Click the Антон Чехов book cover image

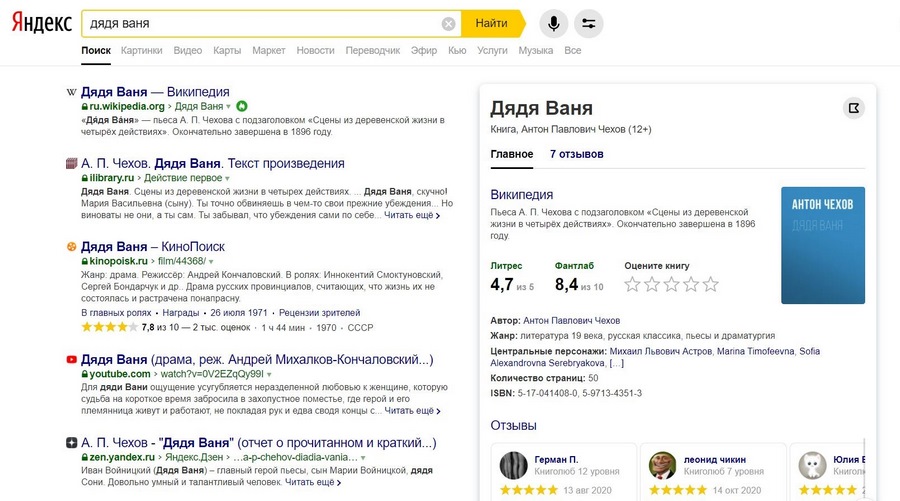click(823, 245)
